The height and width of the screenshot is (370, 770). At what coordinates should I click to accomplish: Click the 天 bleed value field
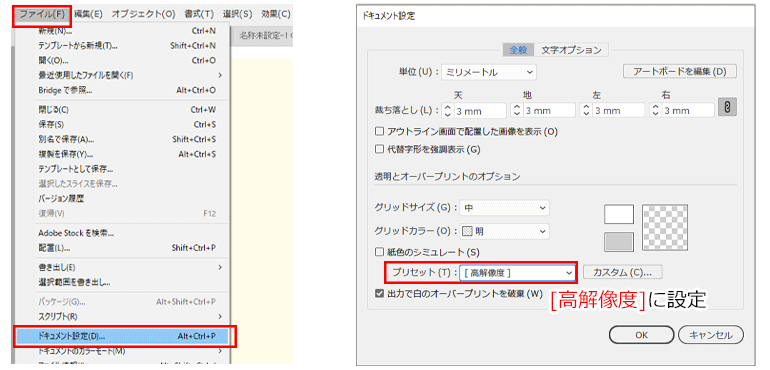tap(480, 111)
